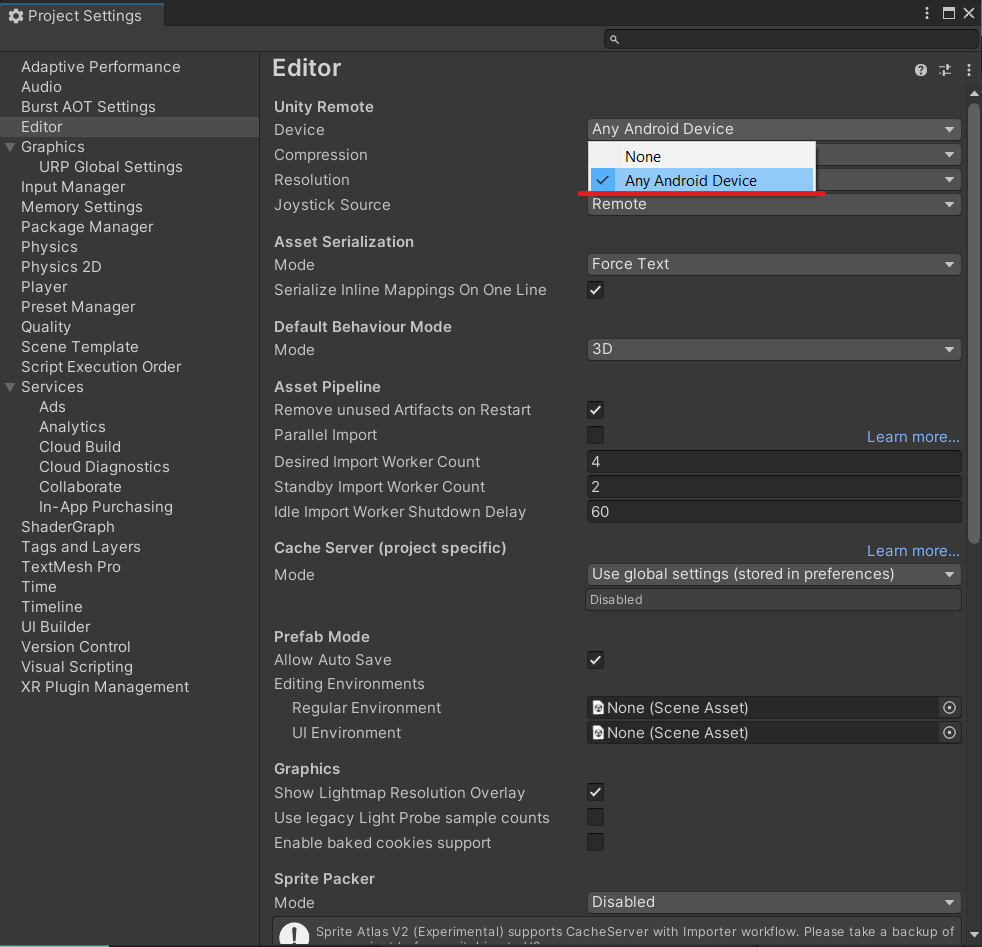Open the Package Manager settings
Viewport: 982px width, 947px height.
click(87, 227)
